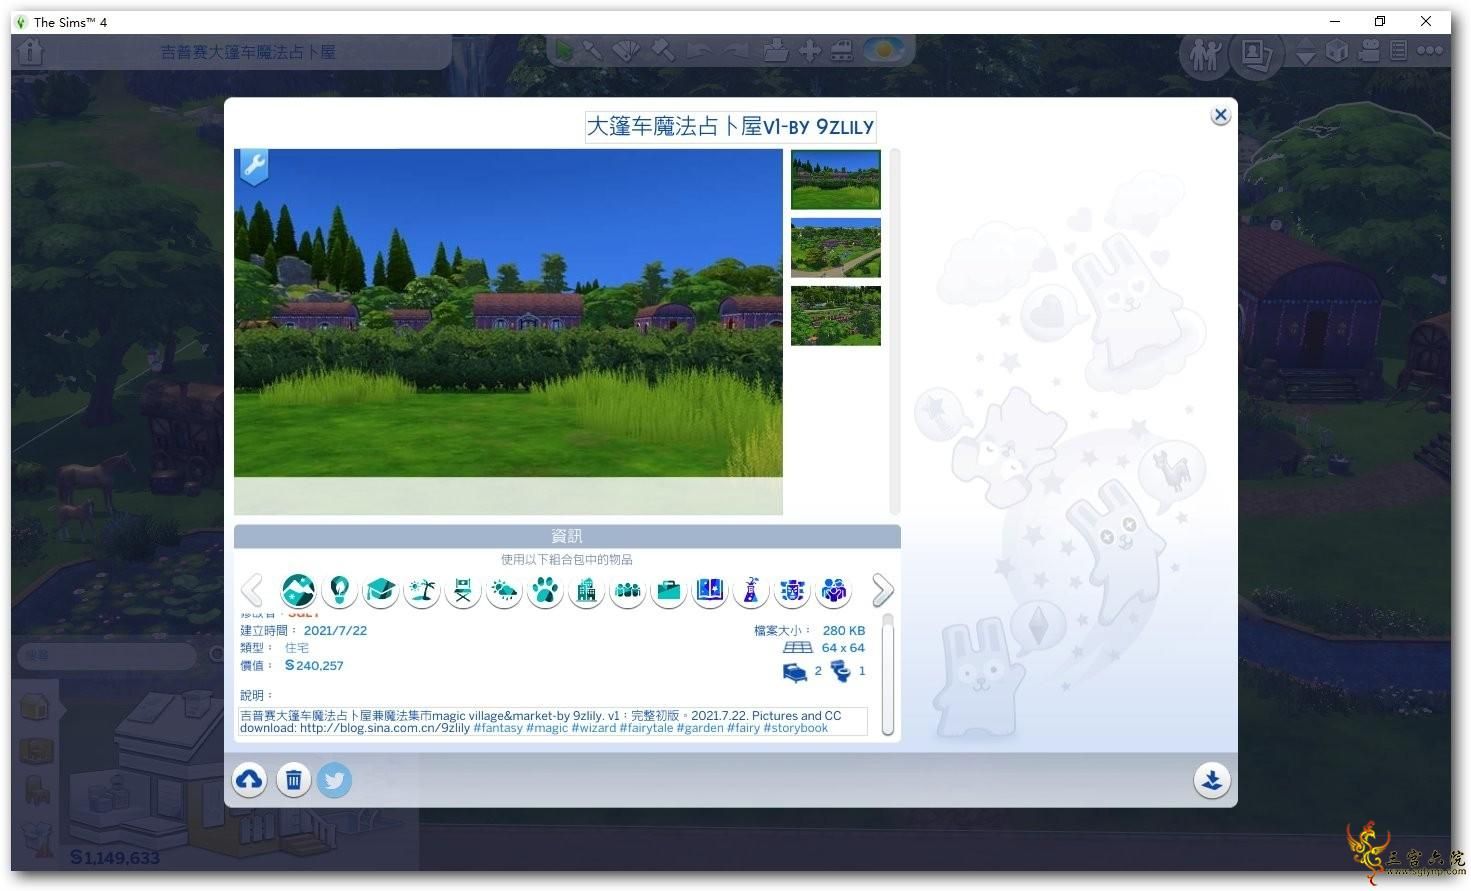Screen dimensions: 1471x891
Task: Click the file size 280 KB
Action: coord(844,631)
